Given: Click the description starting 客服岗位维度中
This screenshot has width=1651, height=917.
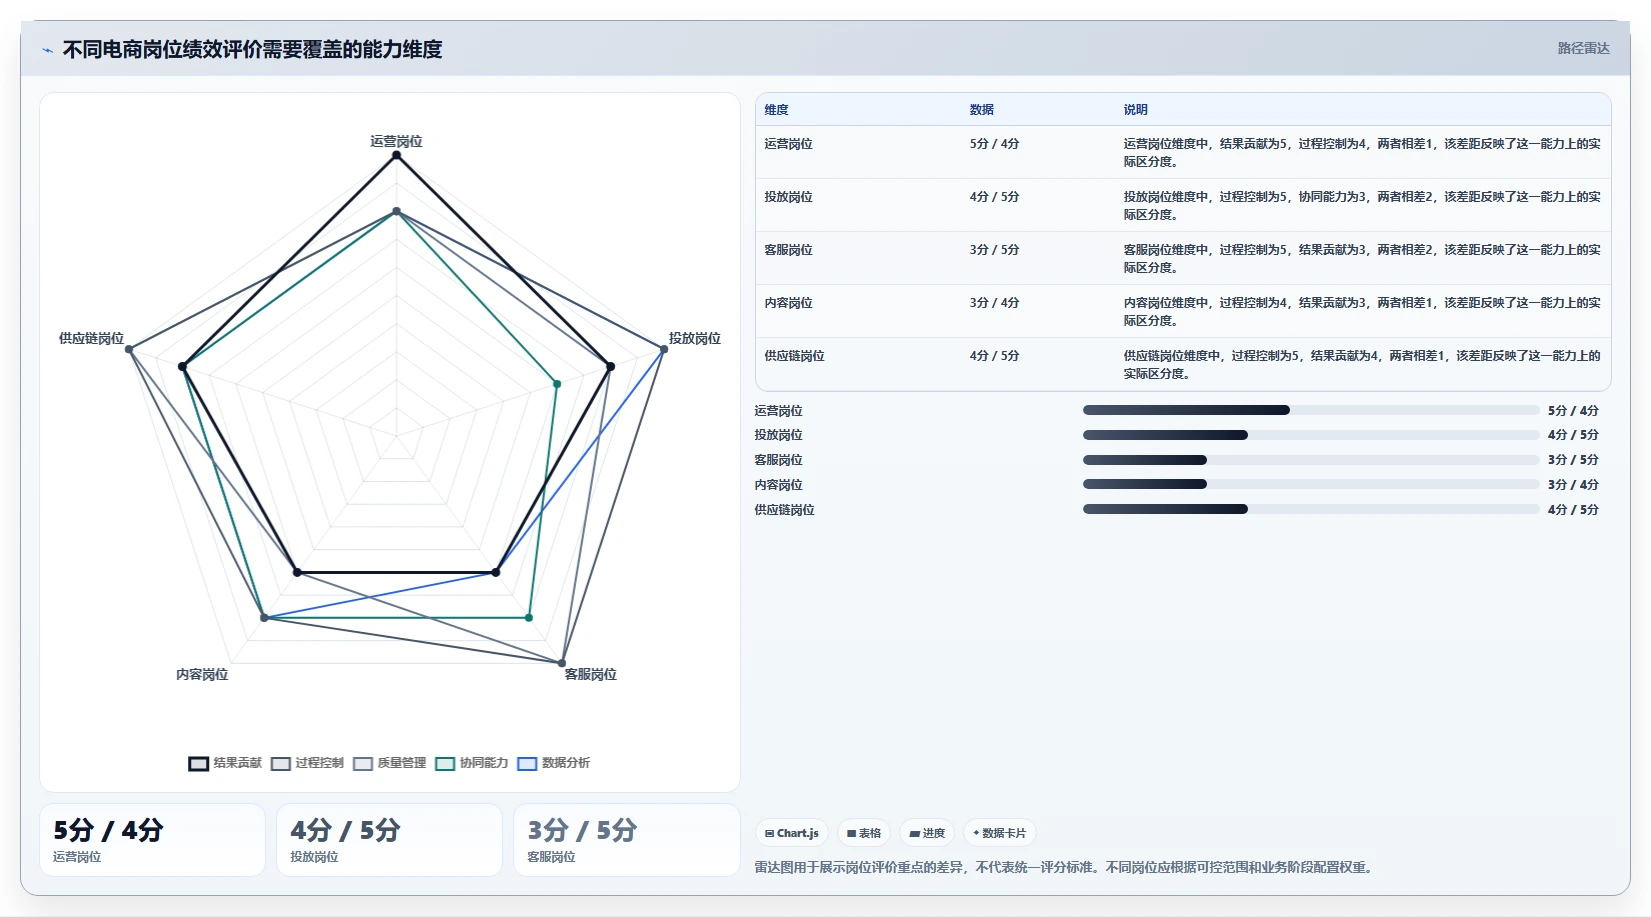Looking at the screenshot, I should tap(1362, 259).
